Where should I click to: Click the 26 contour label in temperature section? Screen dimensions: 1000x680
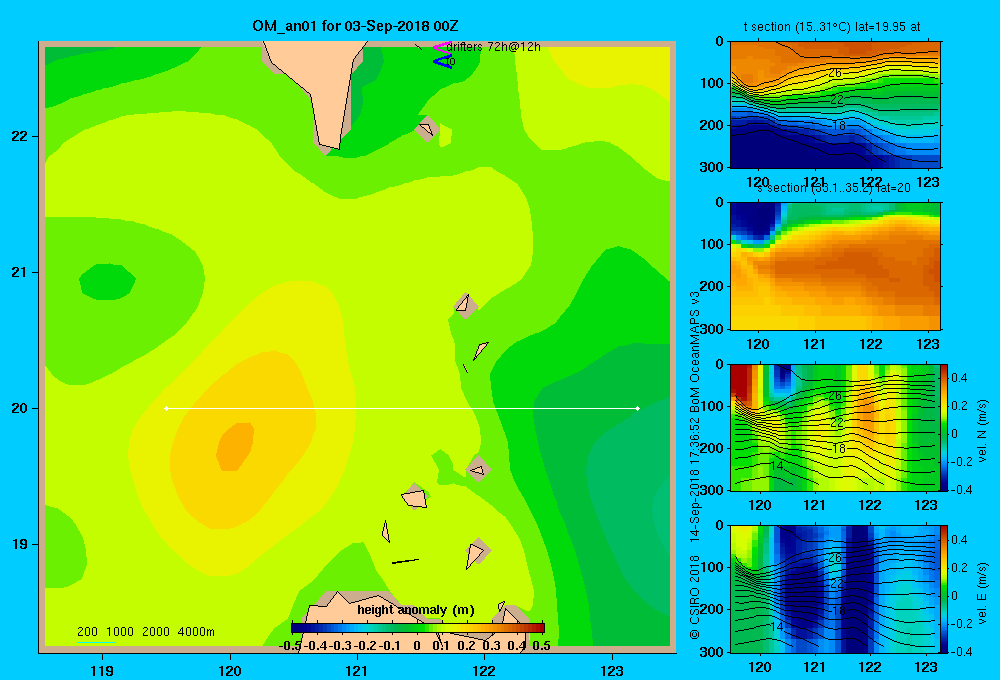[835, 73]
